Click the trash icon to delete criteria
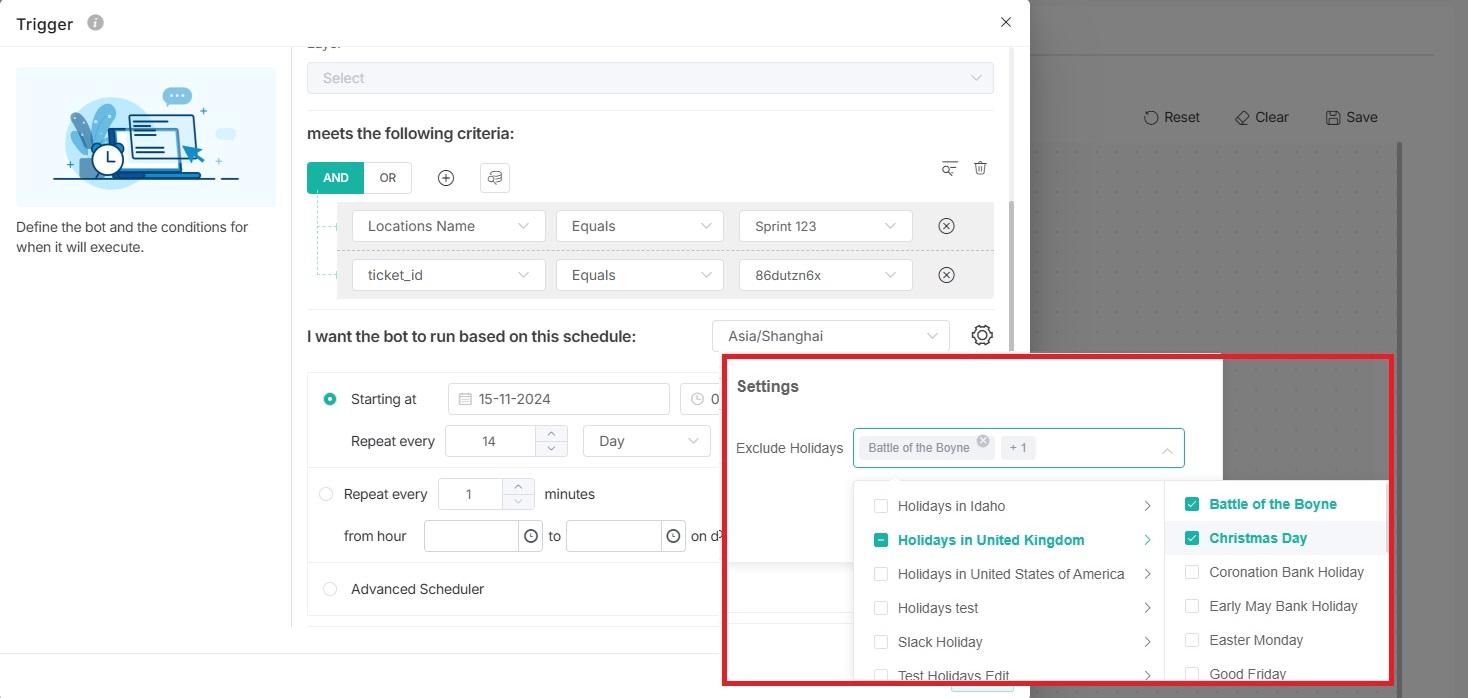Viewport: 1468px width, 698px height. 980,168
